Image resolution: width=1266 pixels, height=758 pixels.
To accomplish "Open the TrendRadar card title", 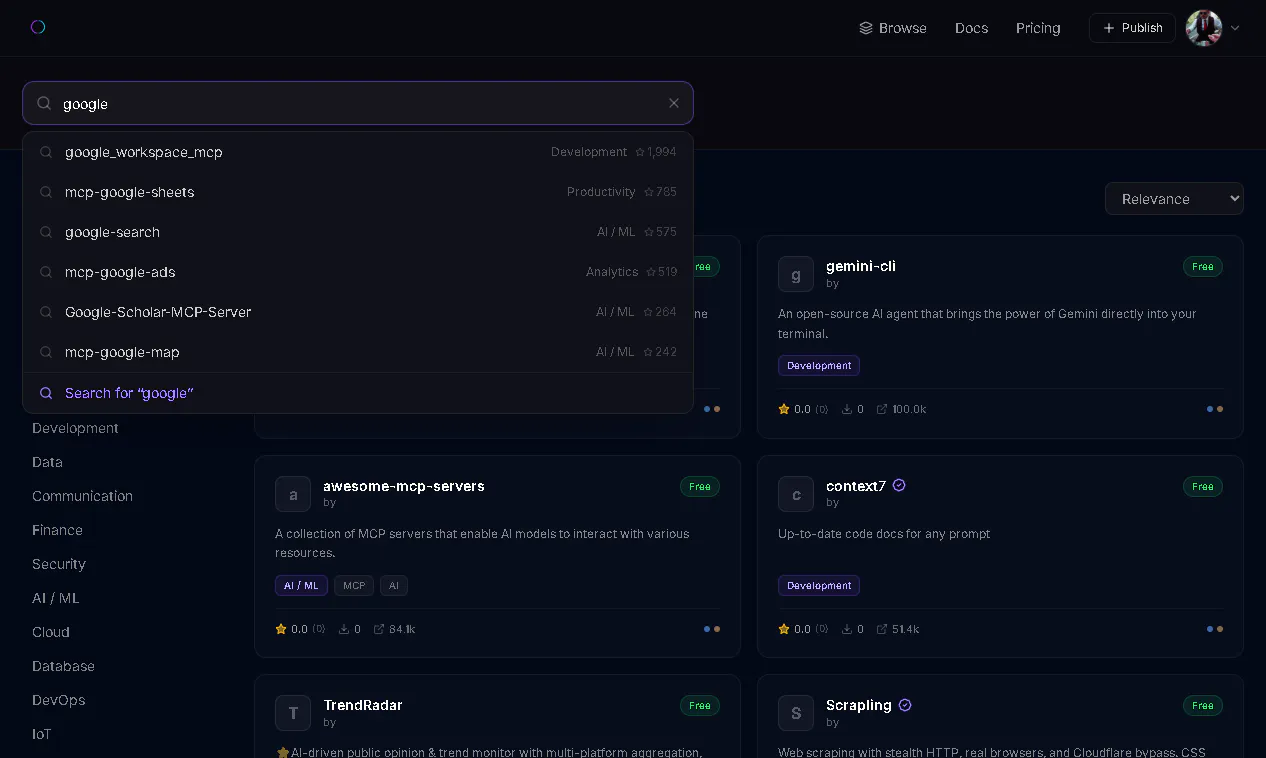I will 363,705.
